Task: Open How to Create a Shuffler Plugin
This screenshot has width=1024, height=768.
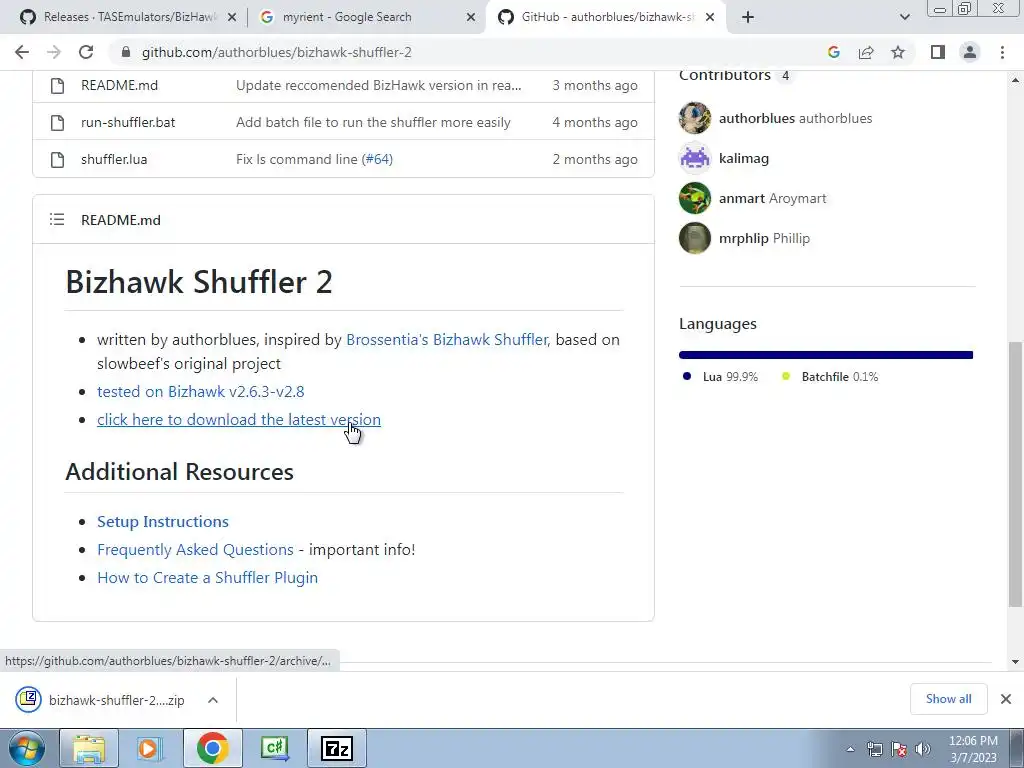Action: pyautogui.click(x=208, y=577)
